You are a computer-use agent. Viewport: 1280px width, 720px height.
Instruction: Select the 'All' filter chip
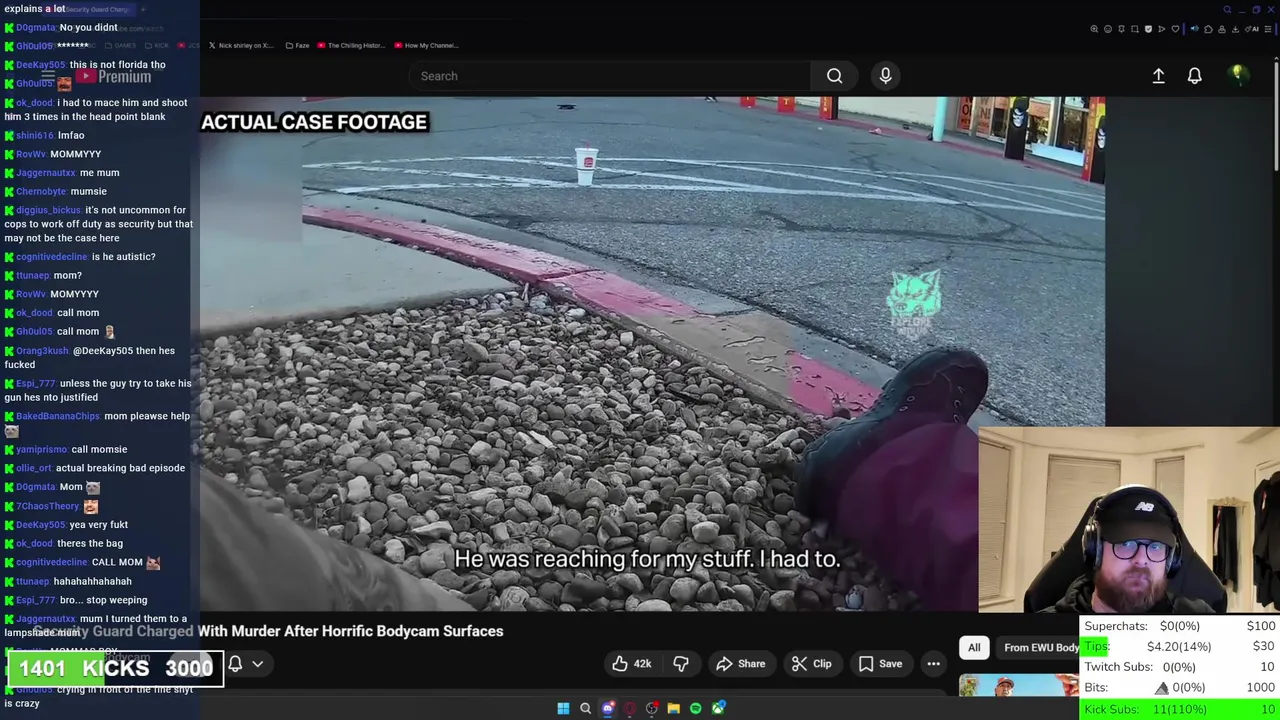point(974,647)
